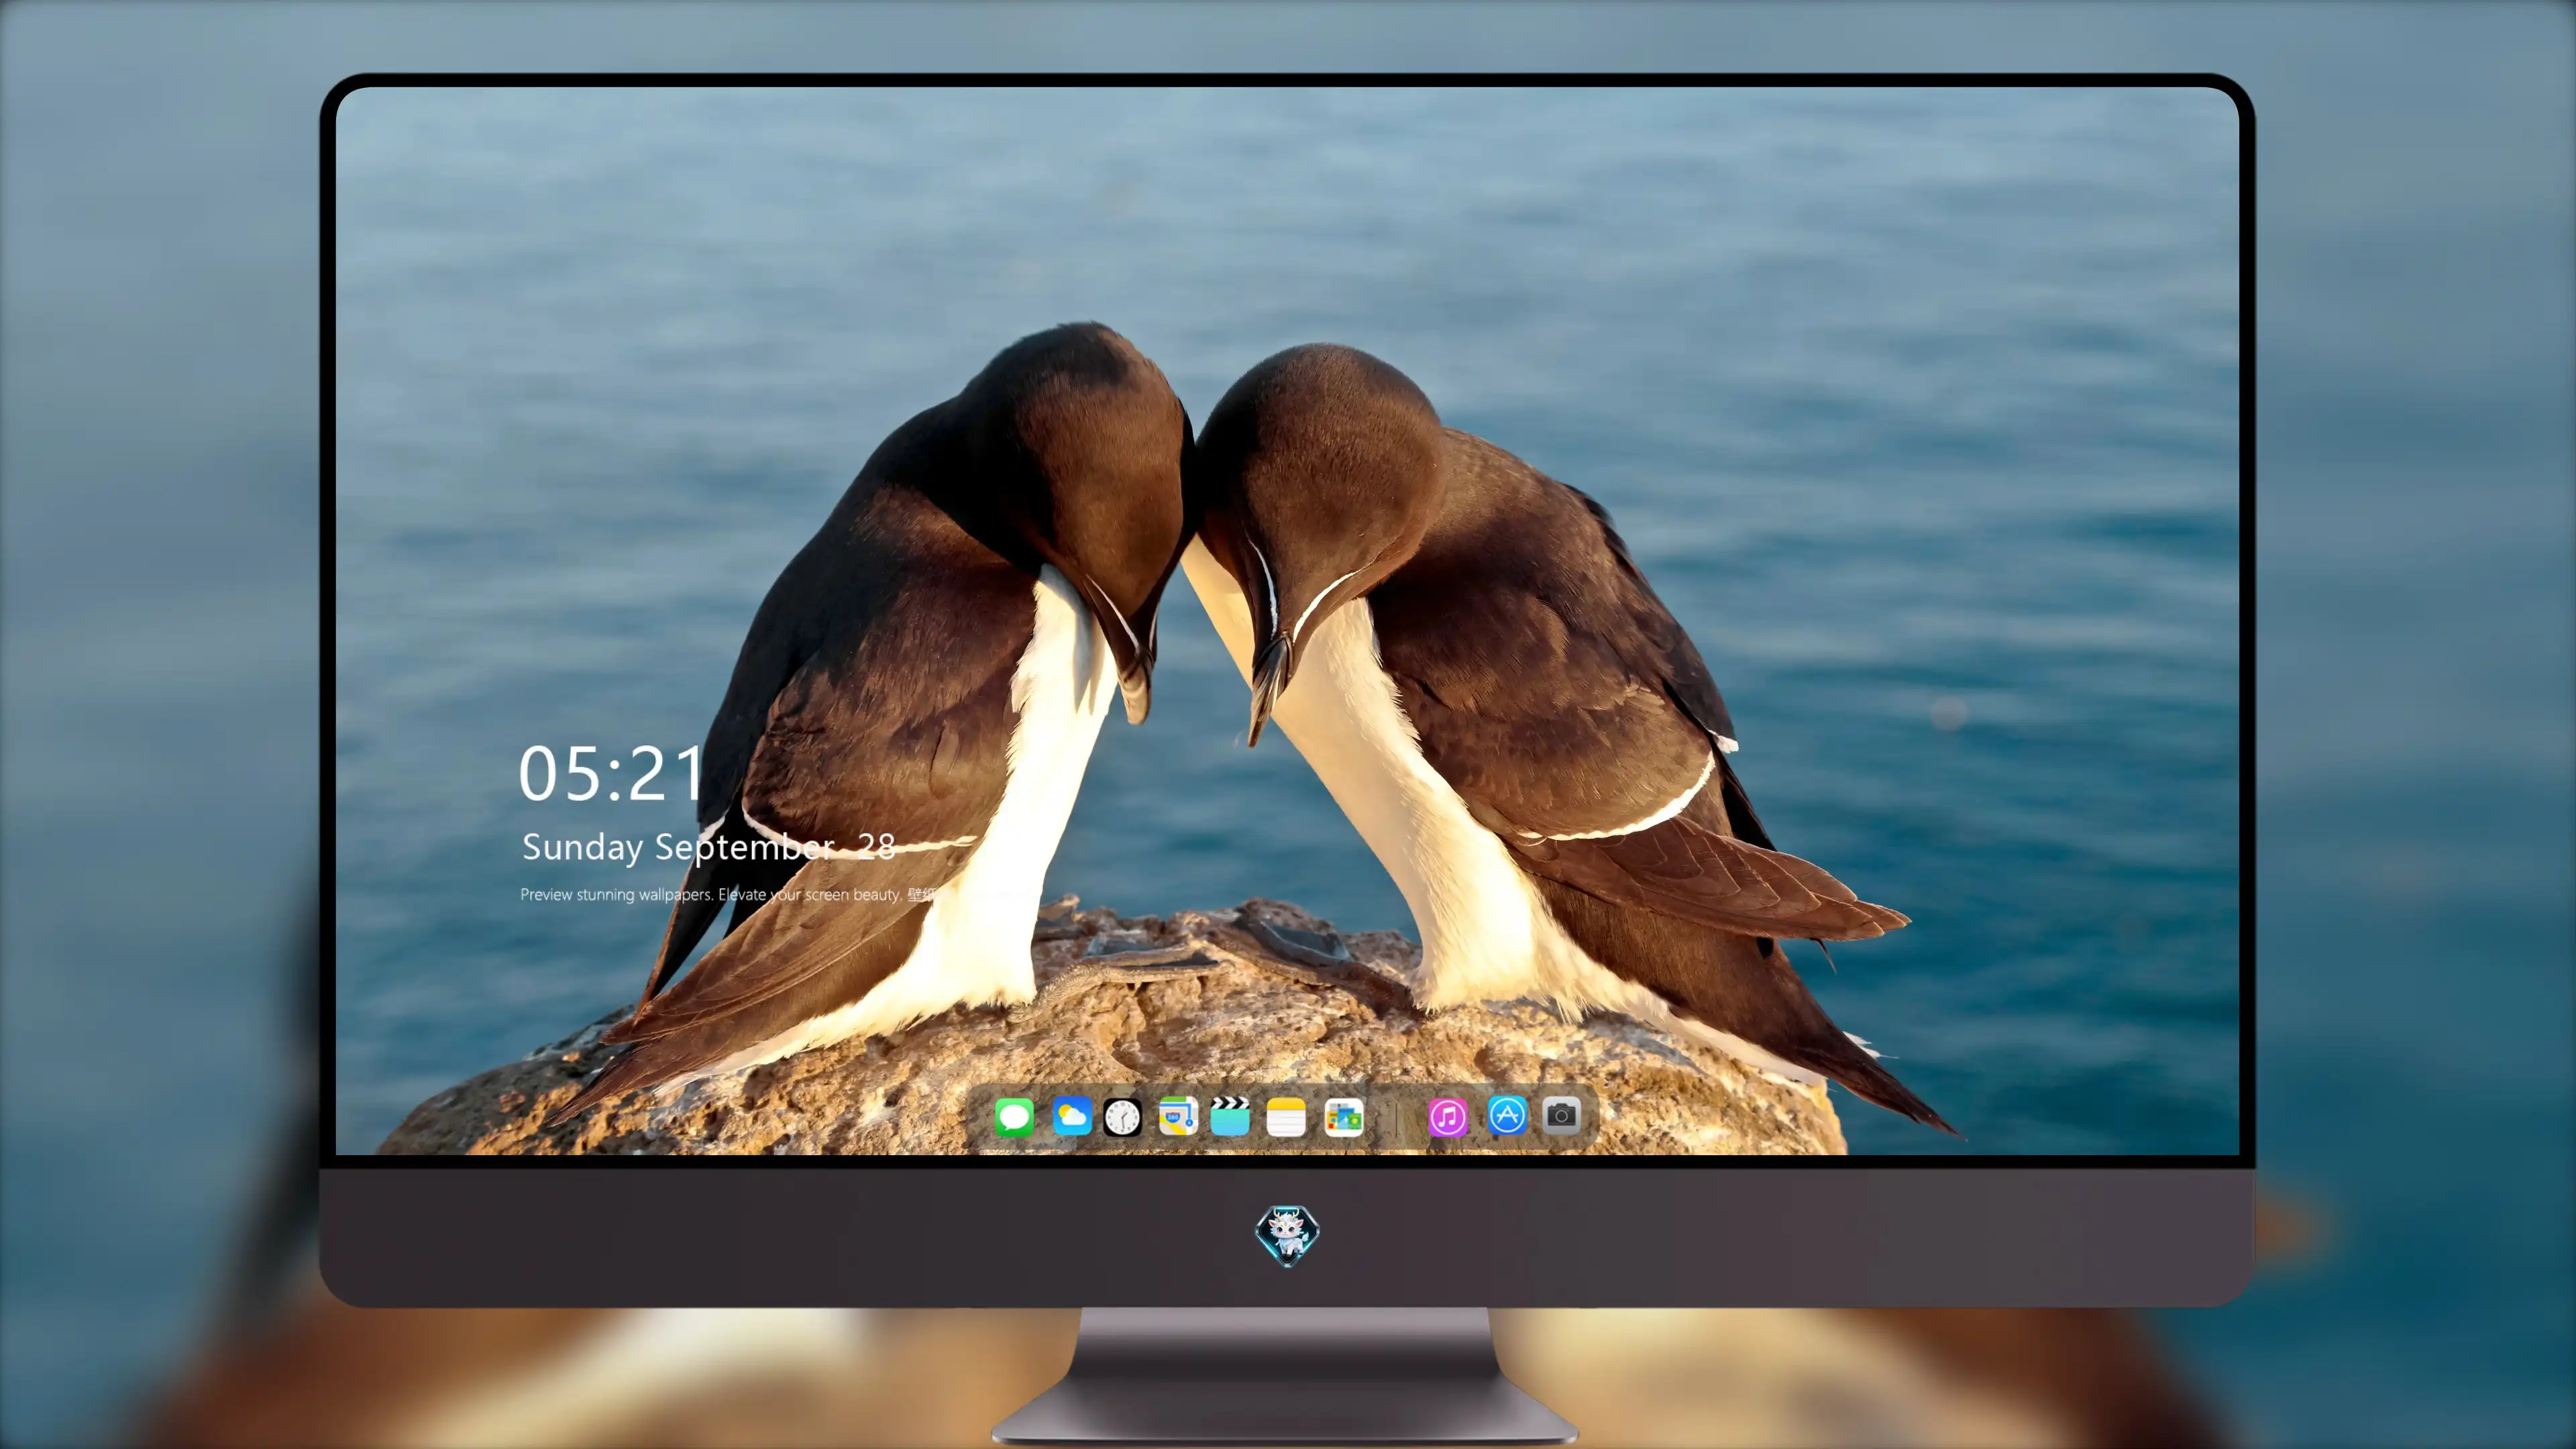The image size is (2576, 1449).
Task: Click the 05:21 clock display
Action: (x=611, y=773)
